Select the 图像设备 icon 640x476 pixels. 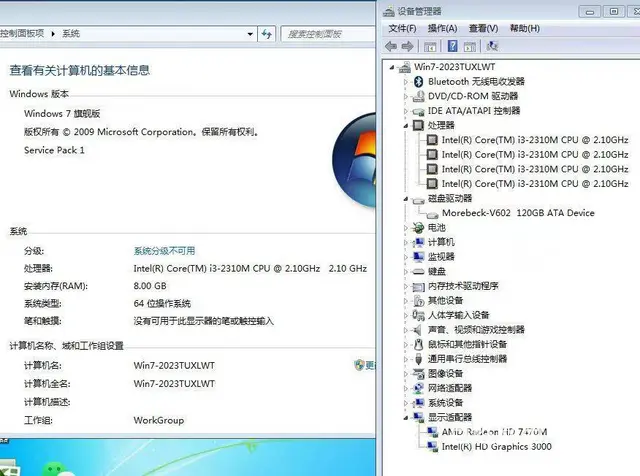[x=418, y=374]
